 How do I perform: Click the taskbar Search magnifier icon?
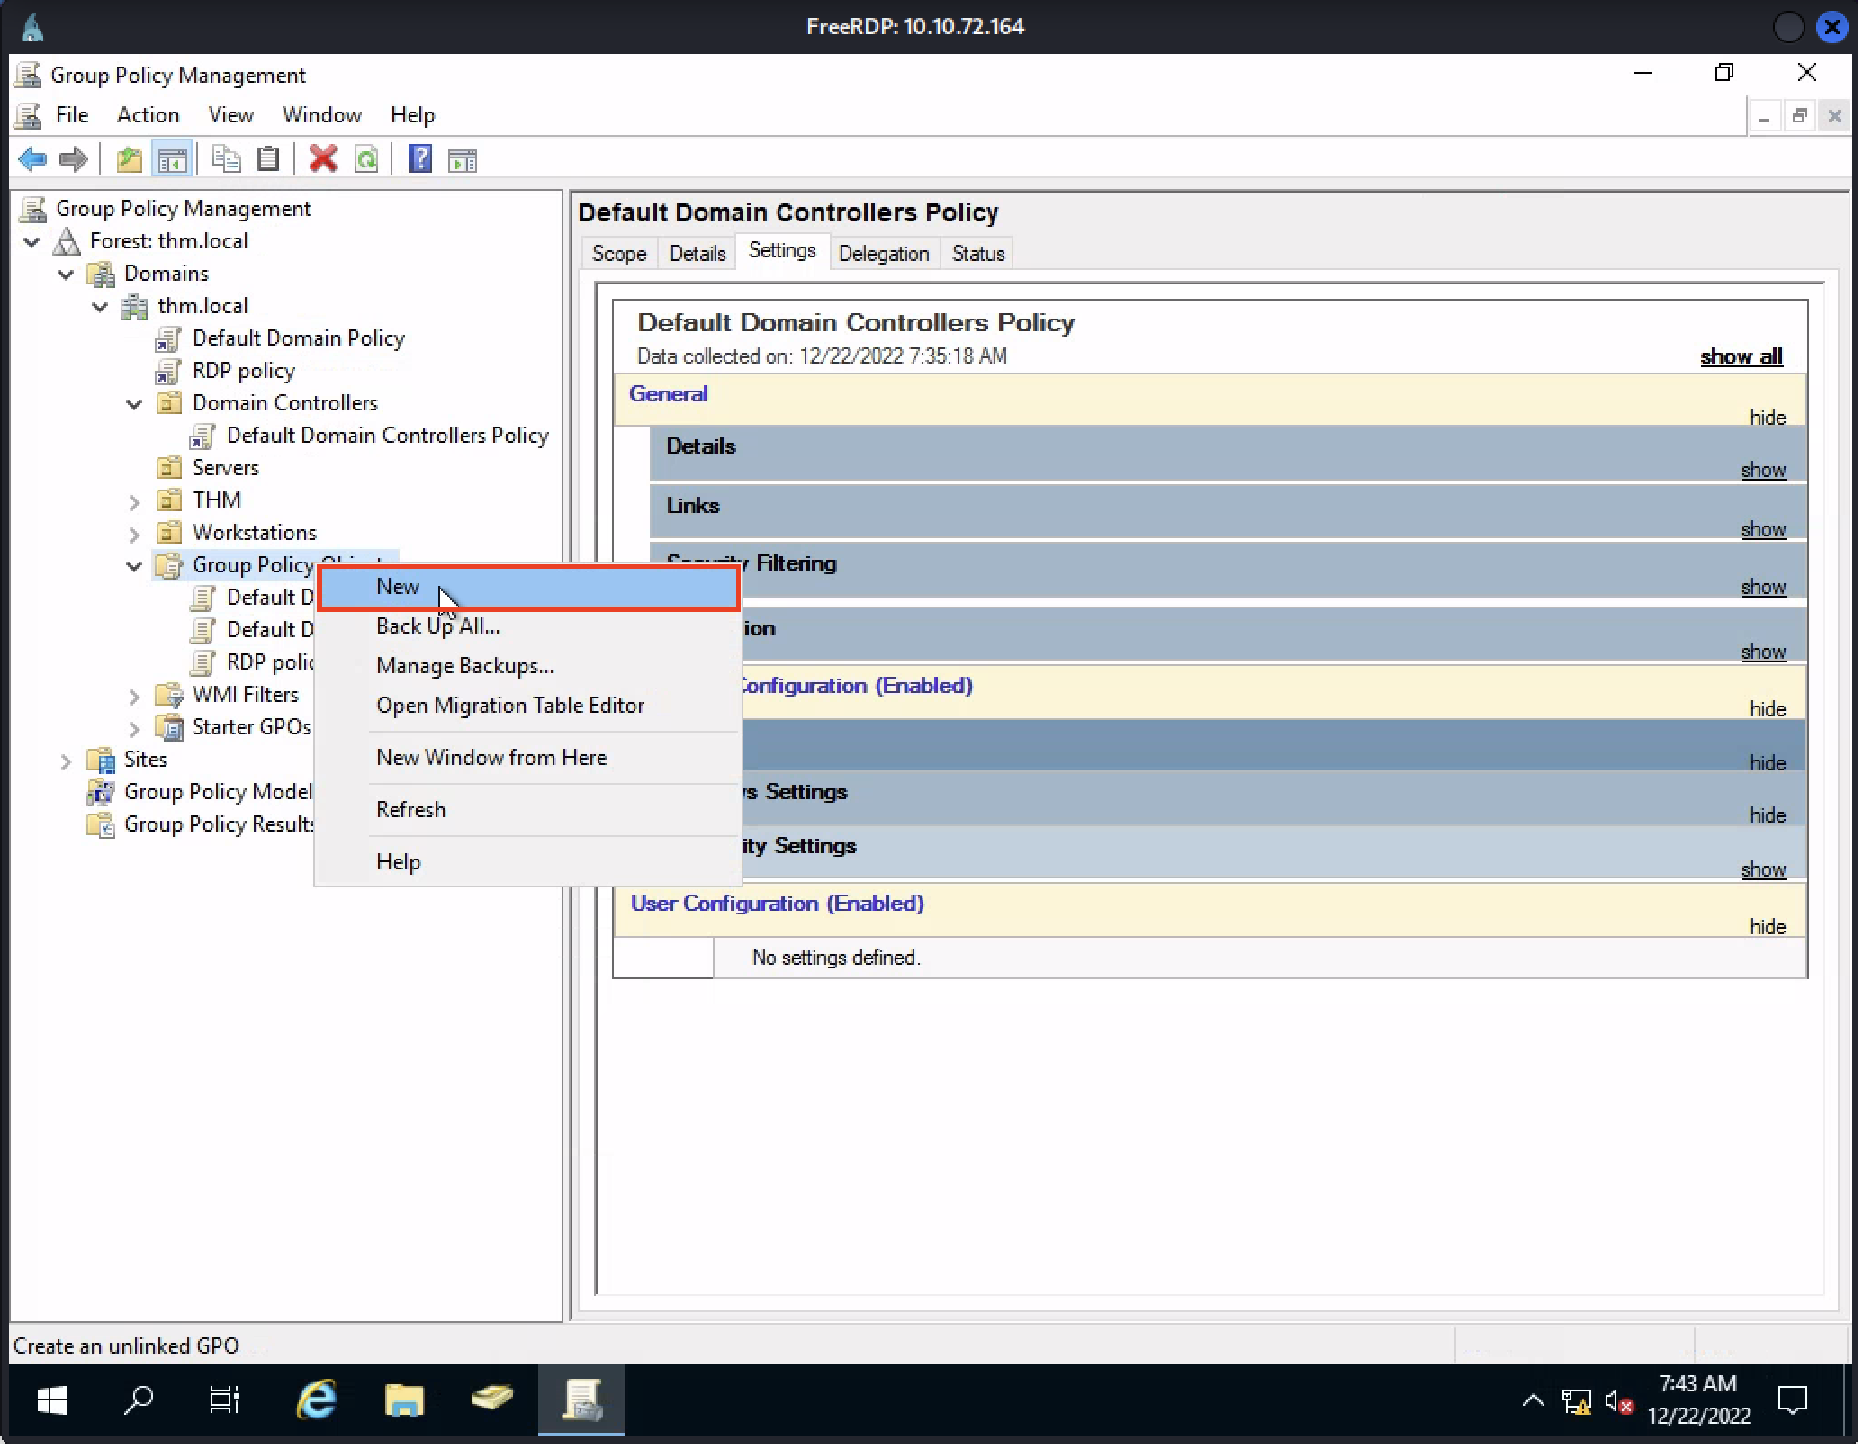click(x=138, y=1400)
